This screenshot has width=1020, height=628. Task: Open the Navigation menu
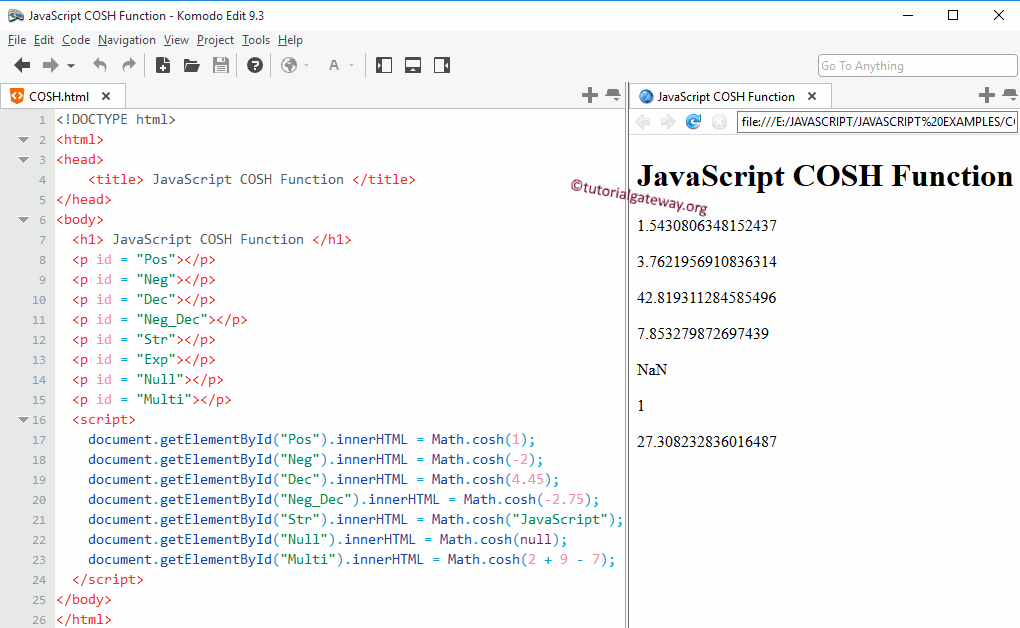coord(127,40)
